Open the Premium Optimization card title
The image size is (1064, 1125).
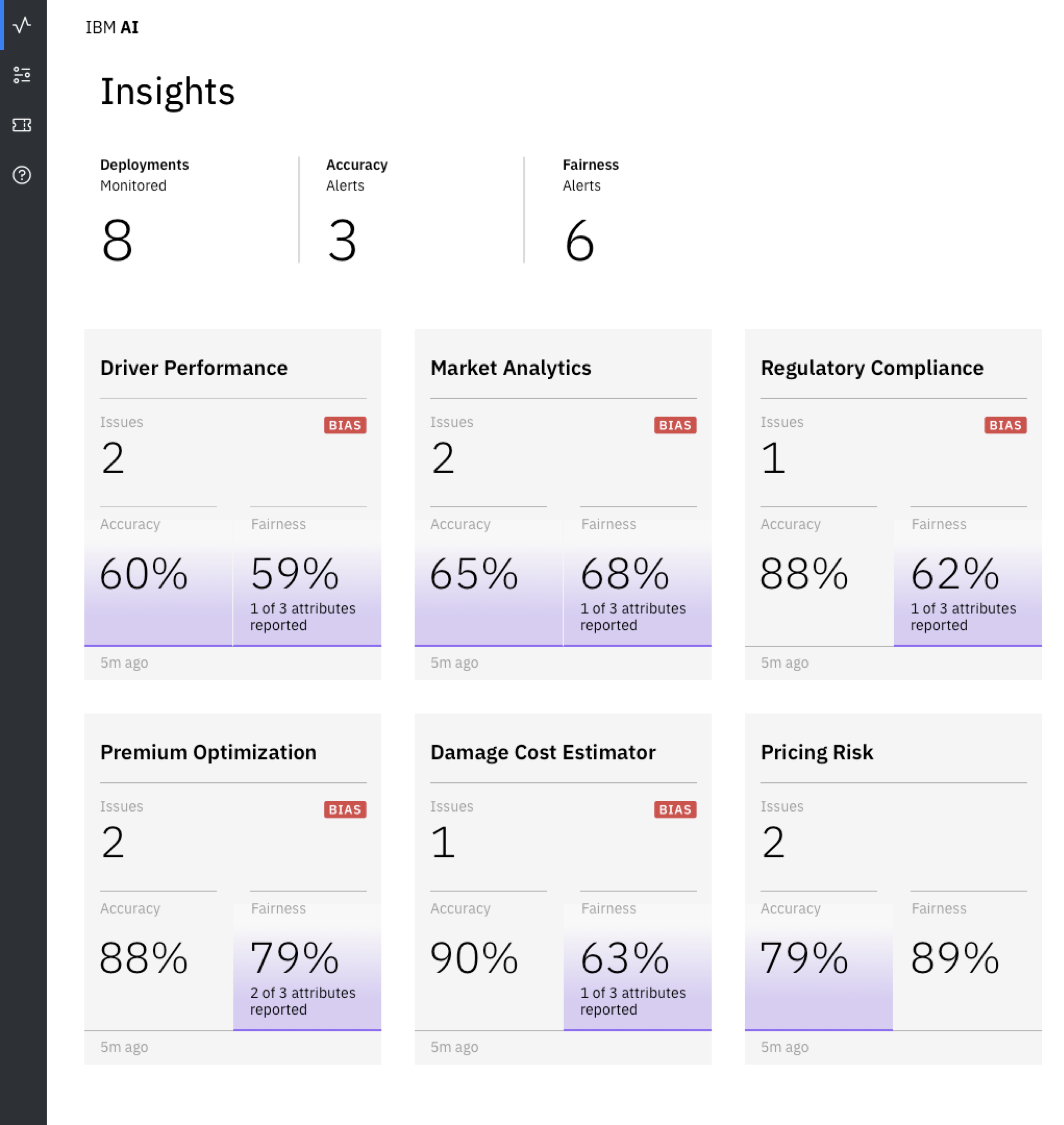point(208,752)
